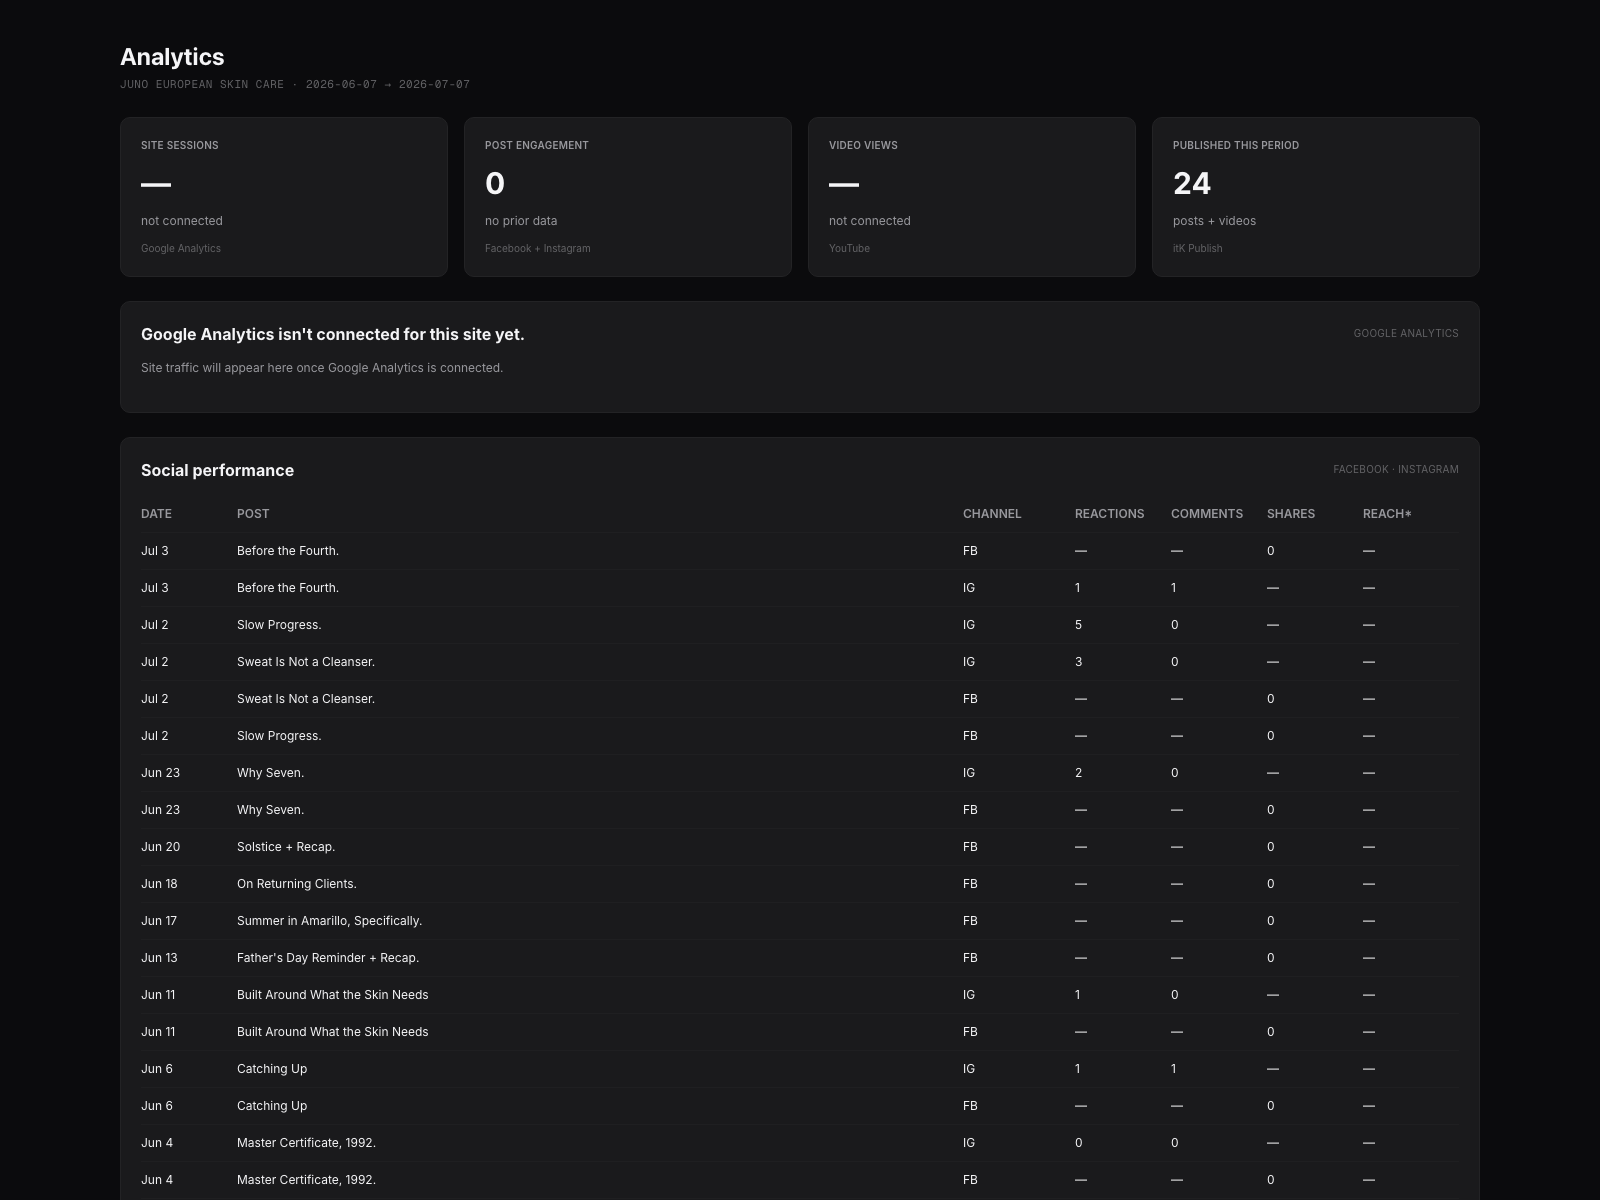The width and height of the screenshot is (1600, 1200).
Task: Open 'Built Around What the Skin Needs' IG post
Action: click(332, 995)
